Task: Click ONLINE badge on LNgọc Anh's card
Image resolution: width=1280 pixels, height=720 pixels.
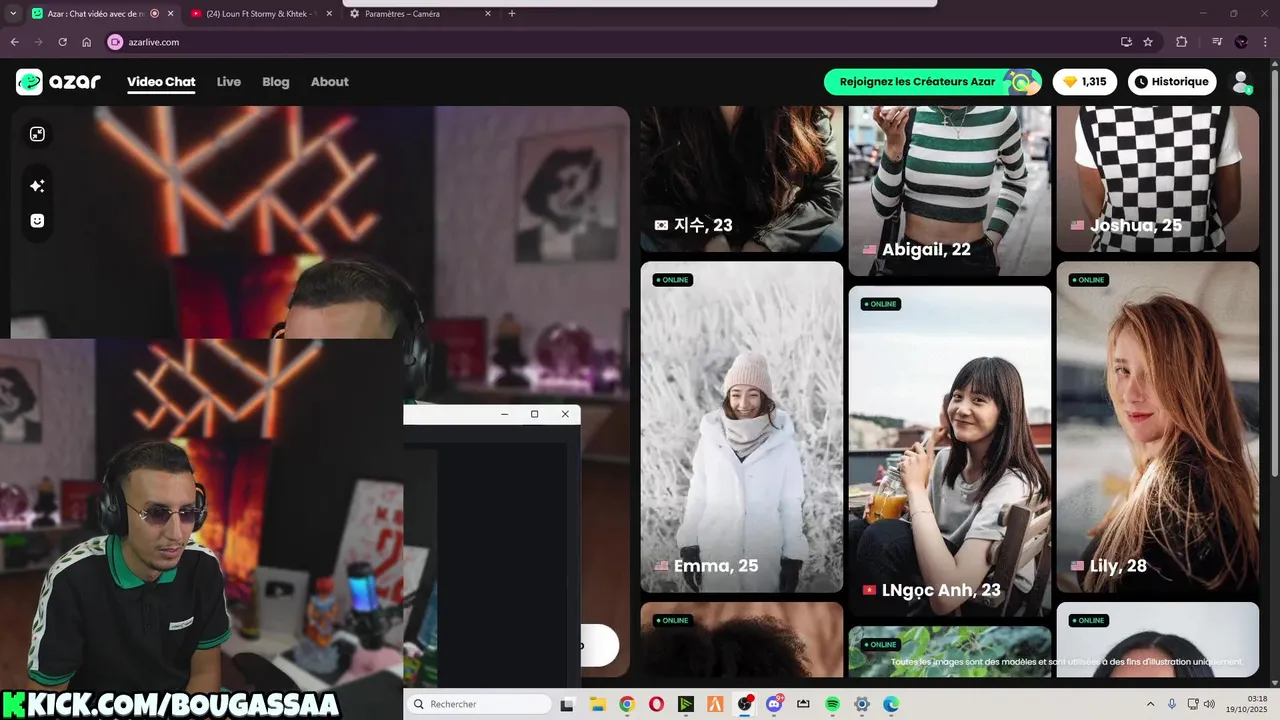Action: 880,304
